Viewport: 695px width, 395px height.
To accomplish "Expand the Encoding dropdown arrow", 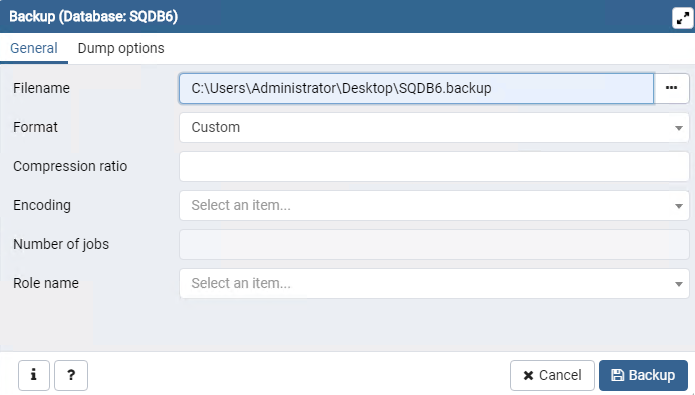I will tap(679, 206).
